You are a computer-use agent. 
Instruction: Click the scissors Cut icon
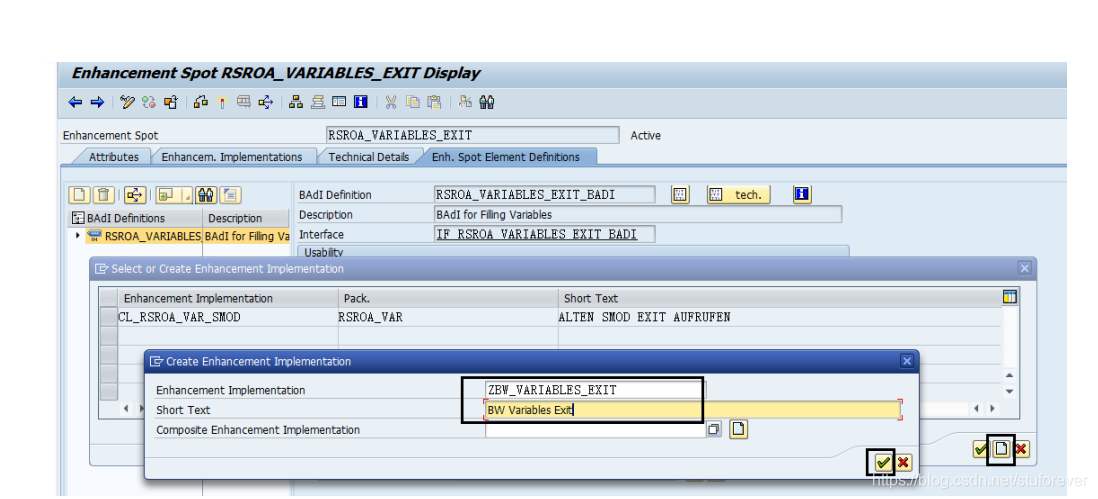[391, 103]
